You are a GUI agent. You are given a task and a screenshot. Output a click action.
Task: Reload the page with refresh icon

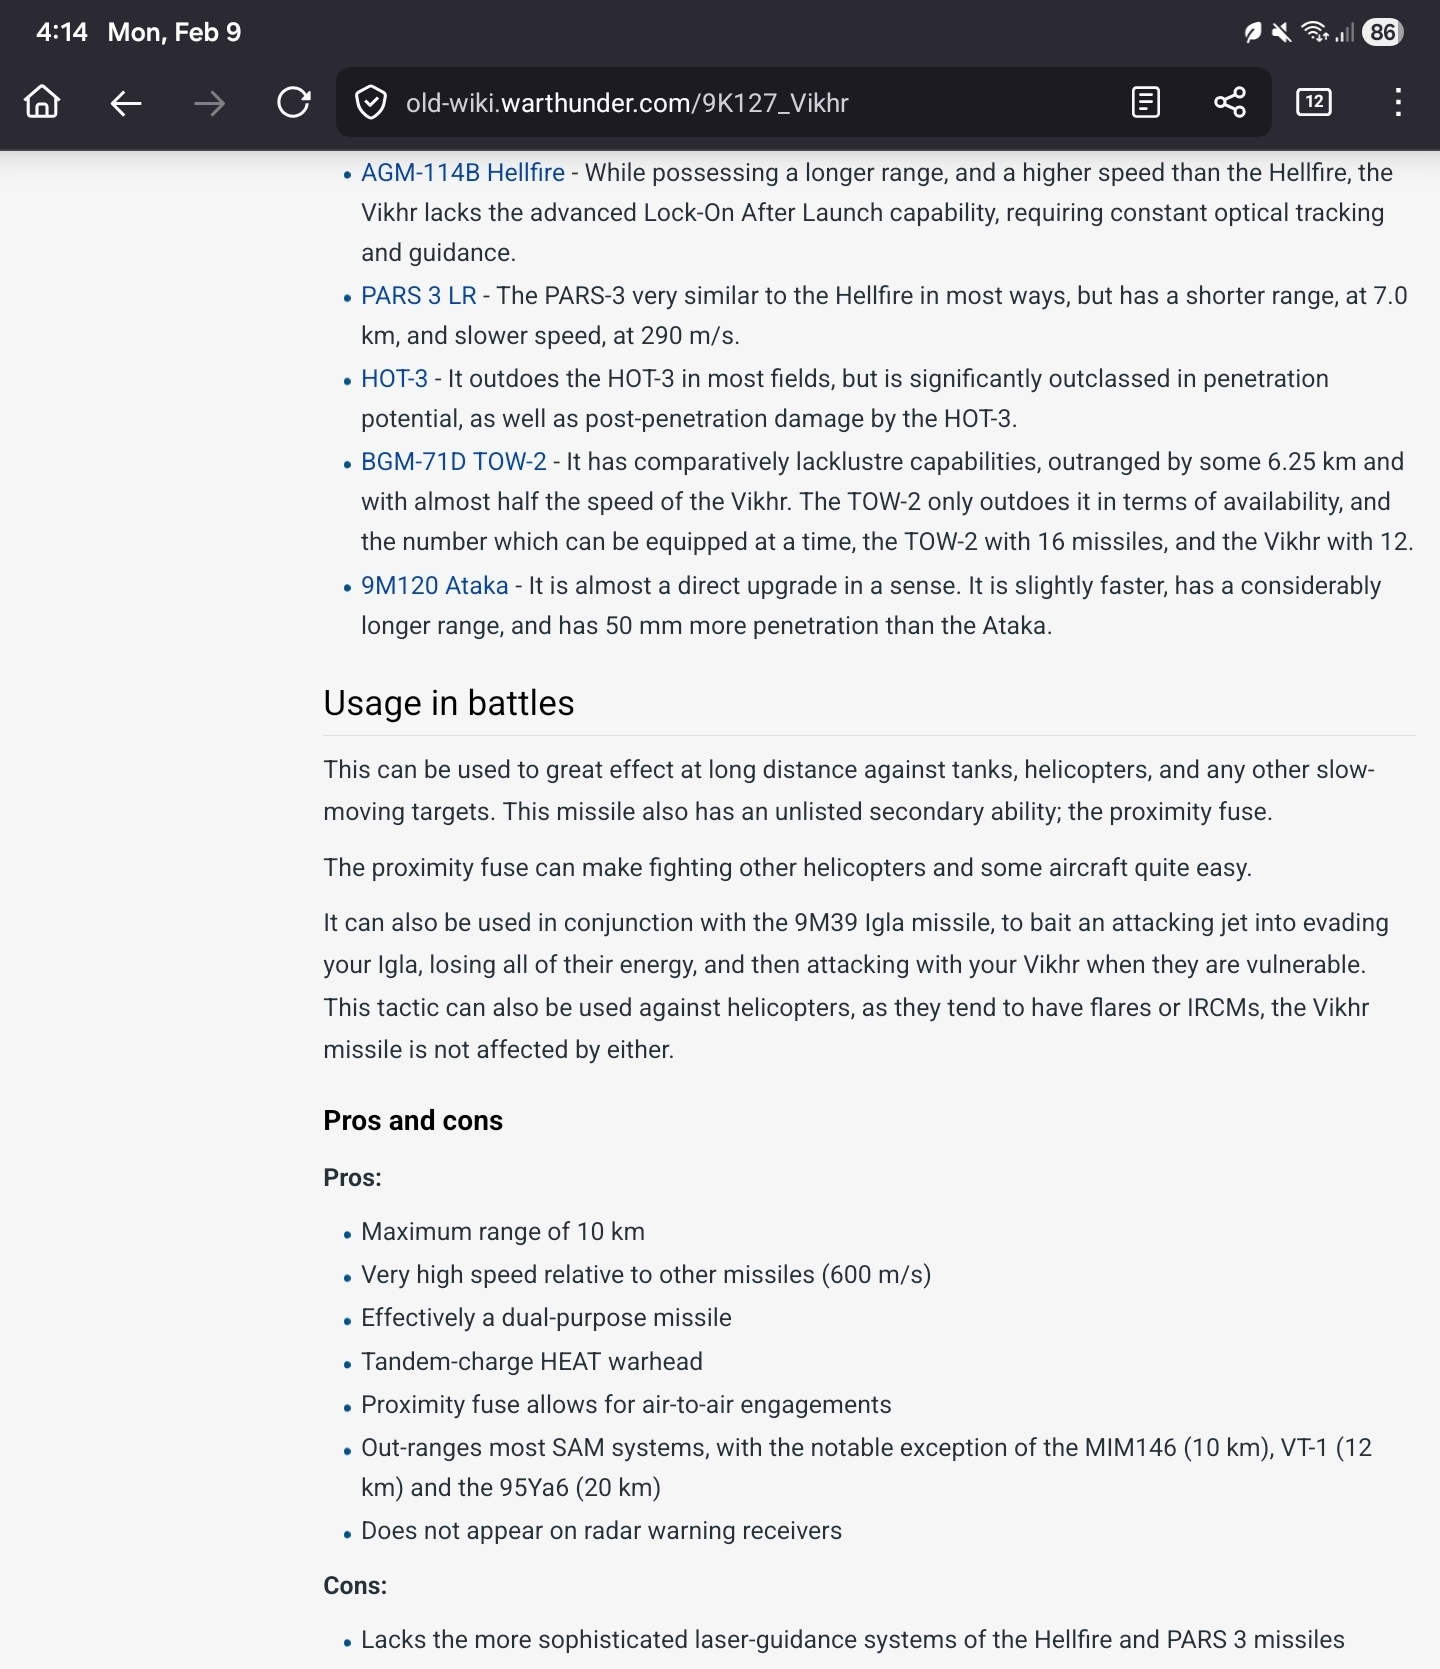pos(293,102)
